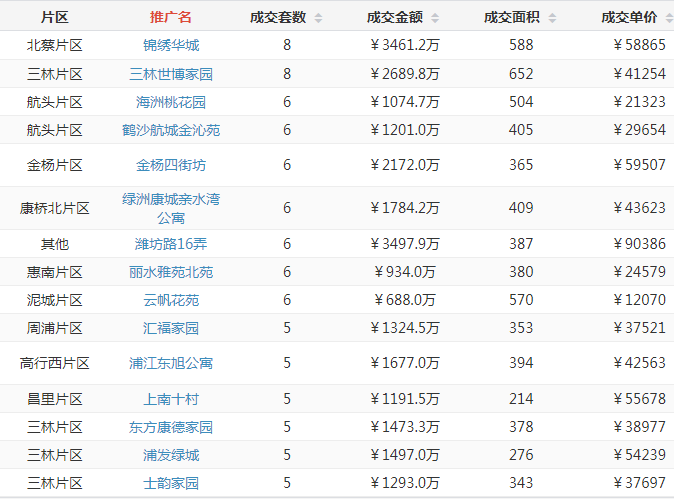674x499 pixels.
Task: Sort by 成交单价 arrow icon
Action: click(669, 18)
